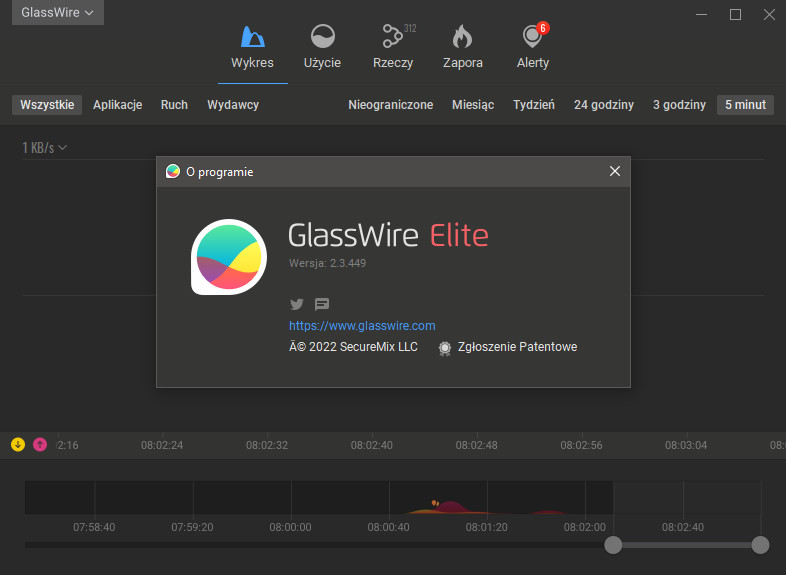
Task: Open the https://www.glasswire.com link
Action: pyautogui.click(x=362, y=326)
